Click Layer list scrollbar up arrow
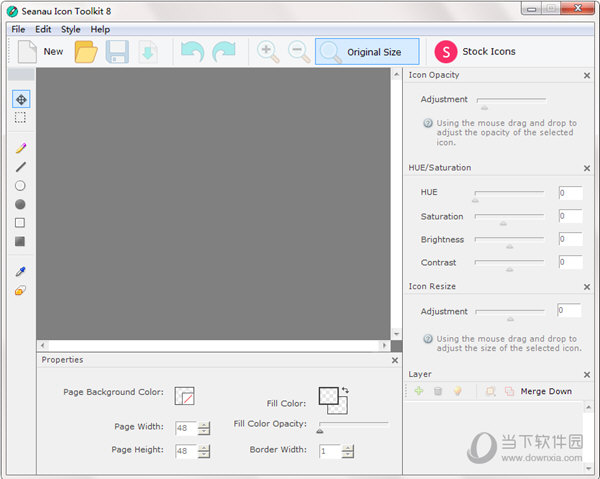 tap(588, 407)
